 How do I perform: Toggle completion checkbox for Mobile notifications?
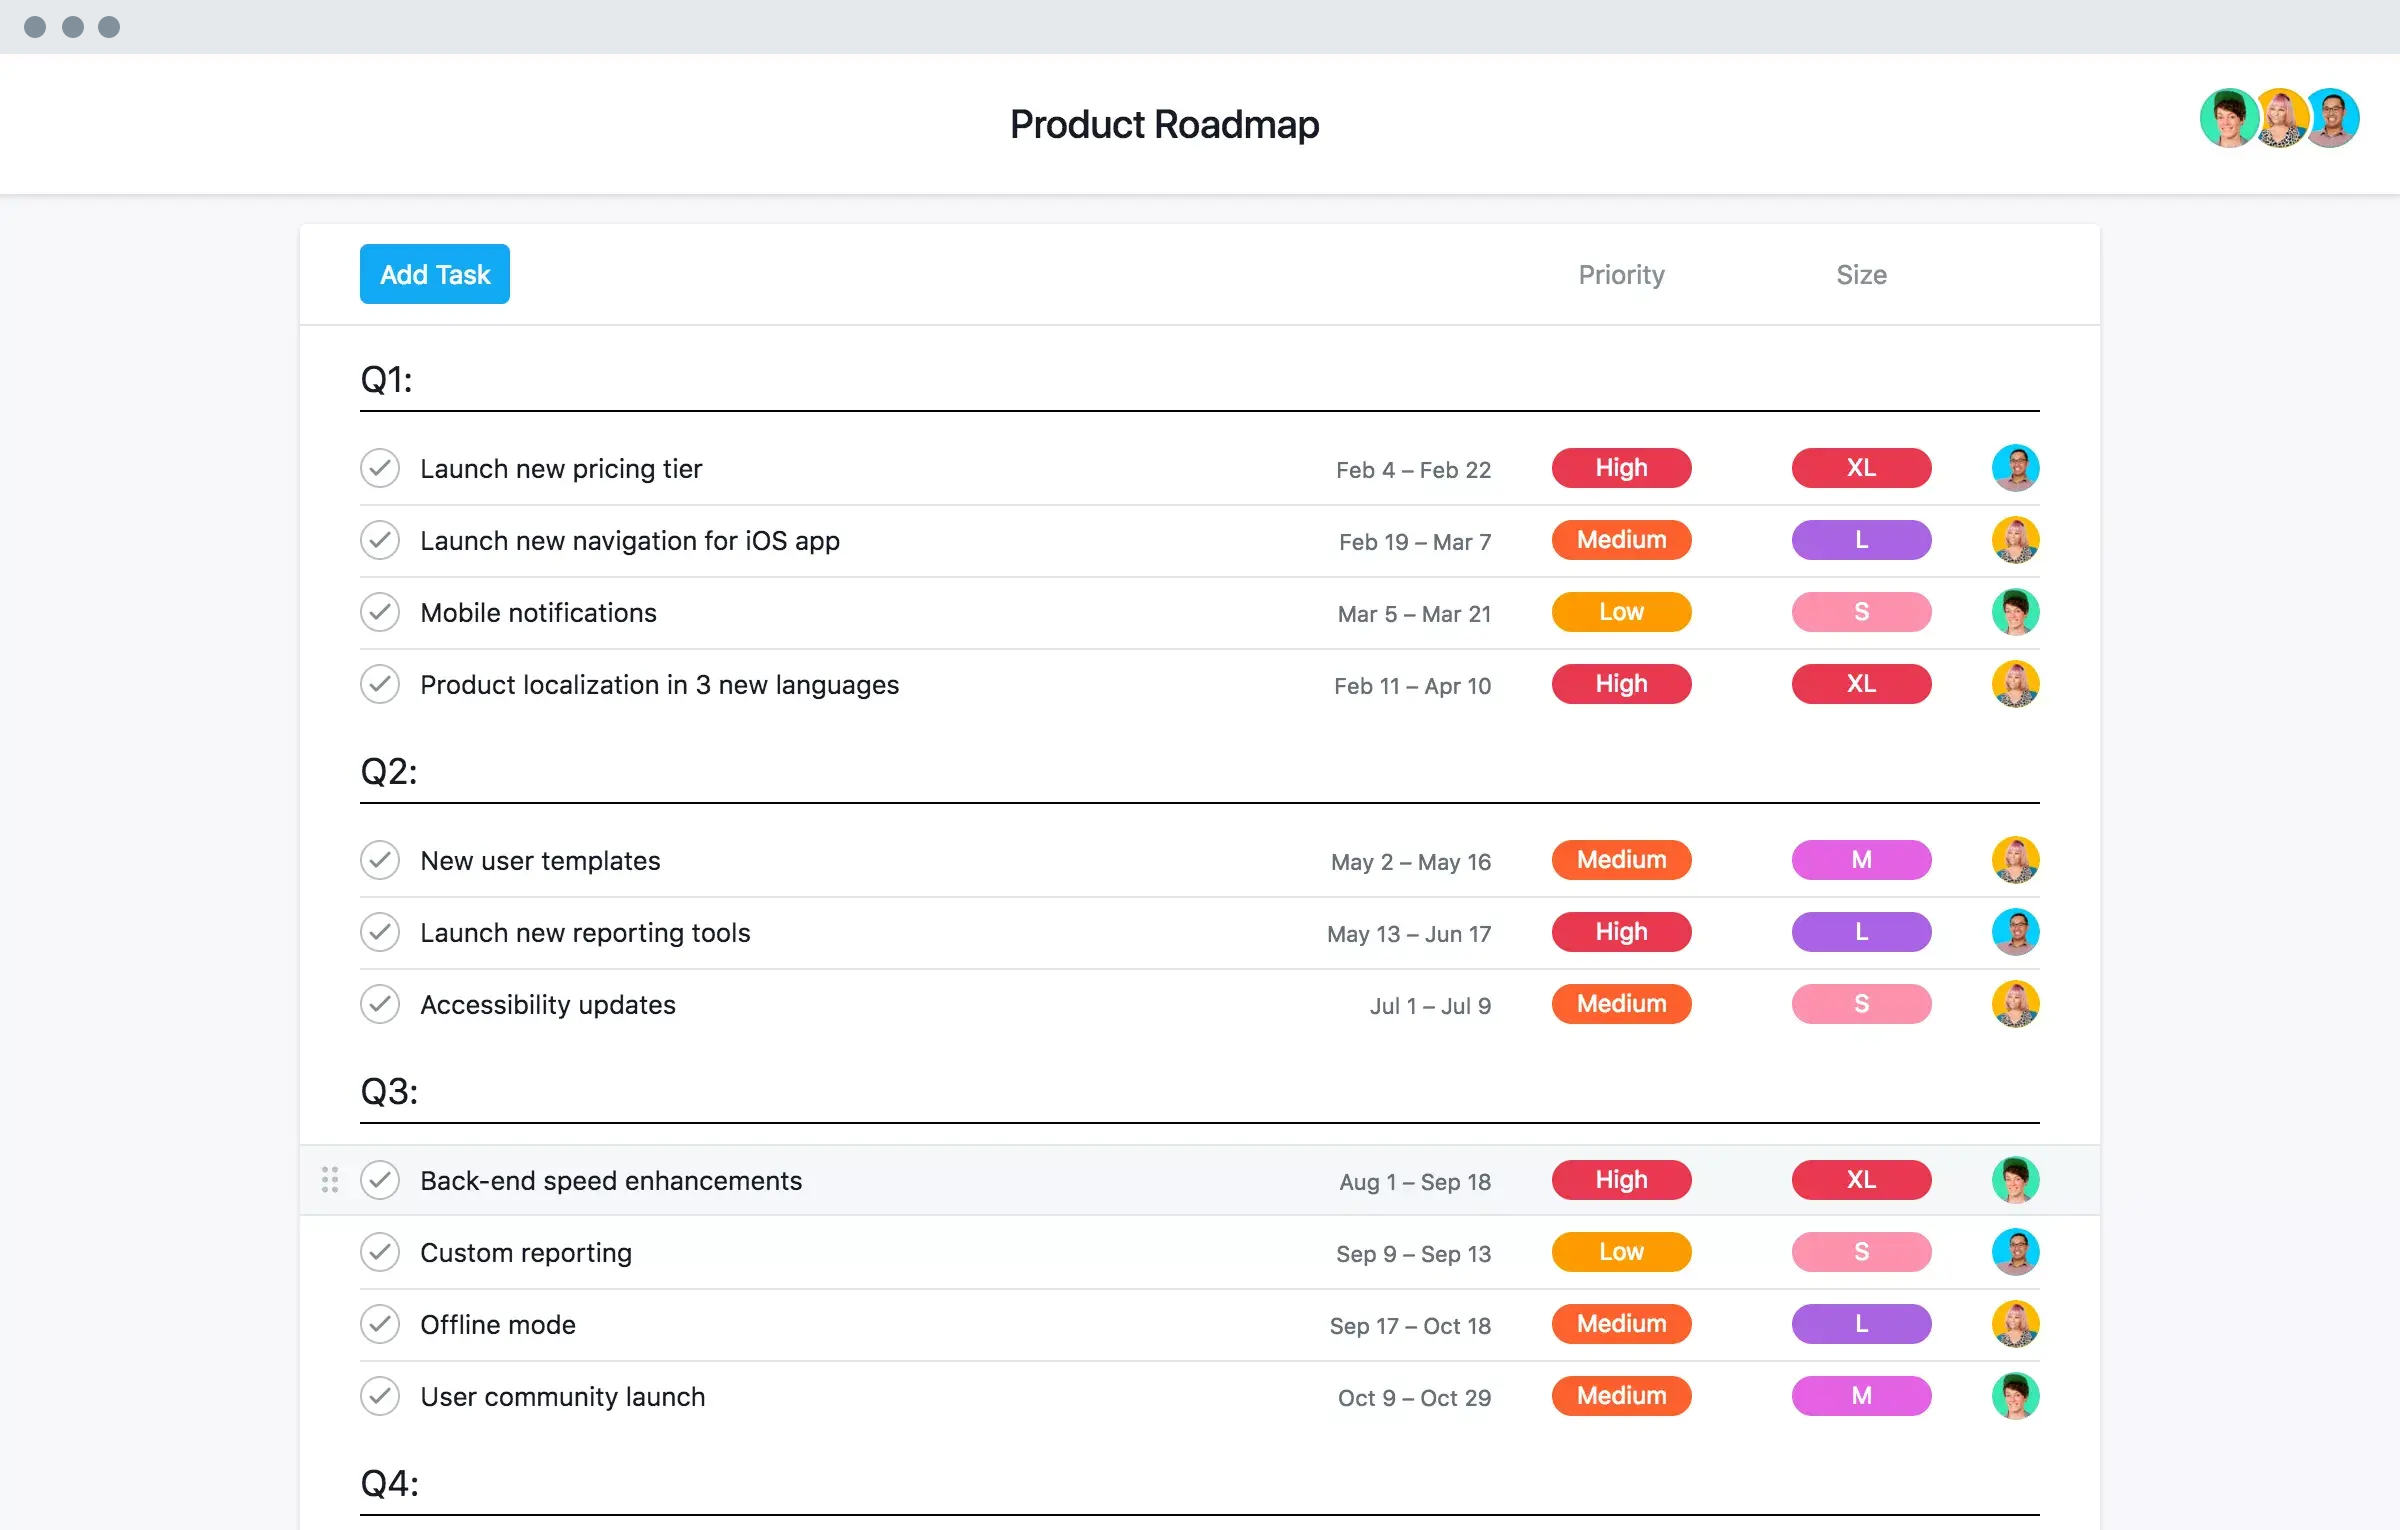[x=380, y=610]
